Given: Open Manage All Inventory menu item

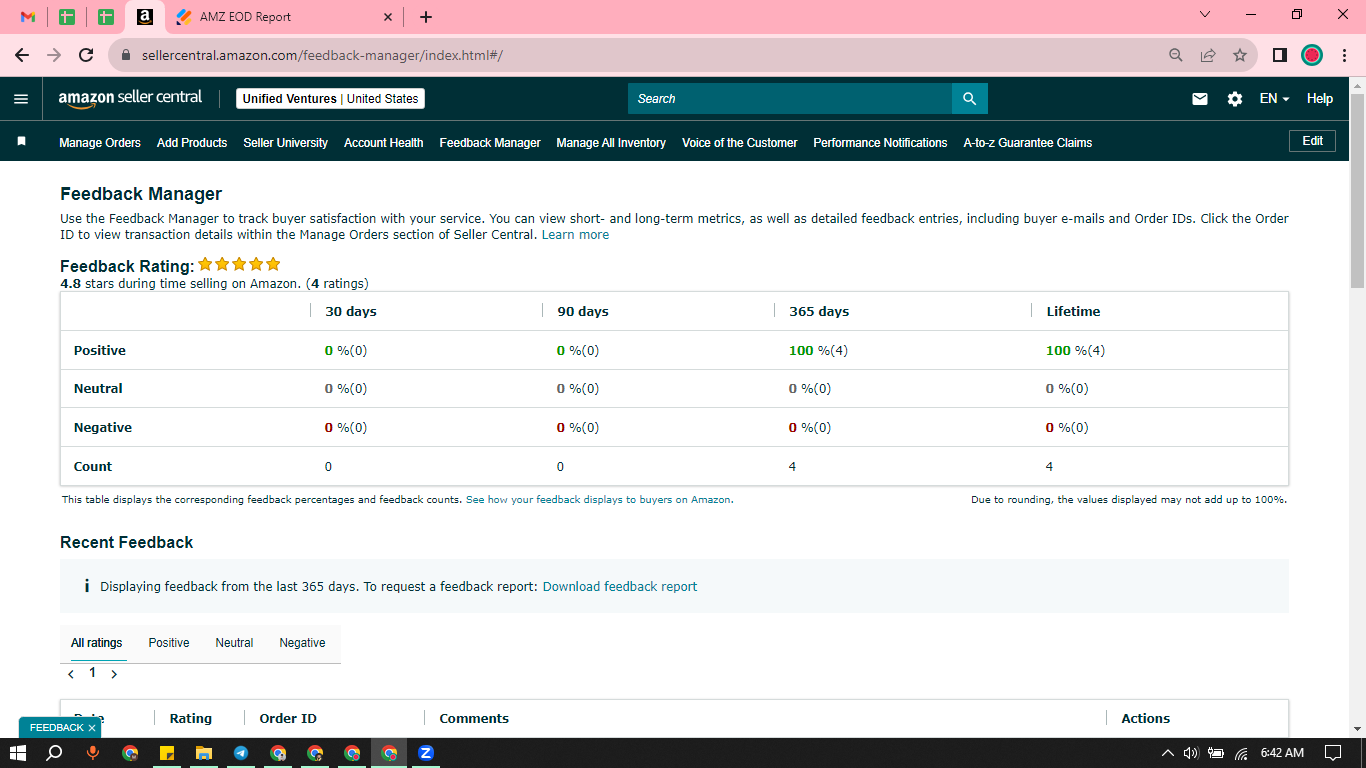Looking at the screenshot, I should click(611, 143).
